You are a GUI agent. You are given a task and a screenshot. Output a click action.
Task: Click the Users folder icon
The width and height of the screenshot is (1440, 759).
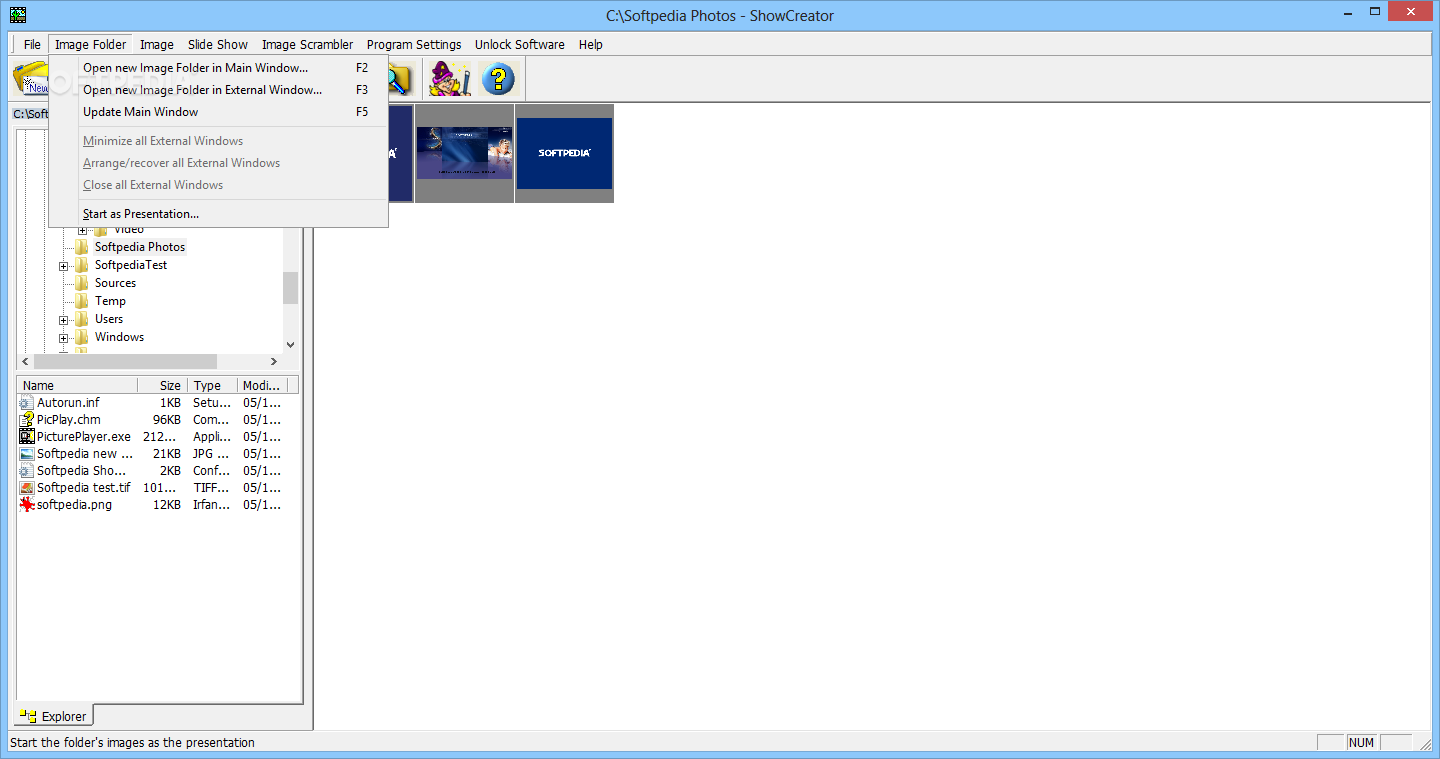[82, 319]
